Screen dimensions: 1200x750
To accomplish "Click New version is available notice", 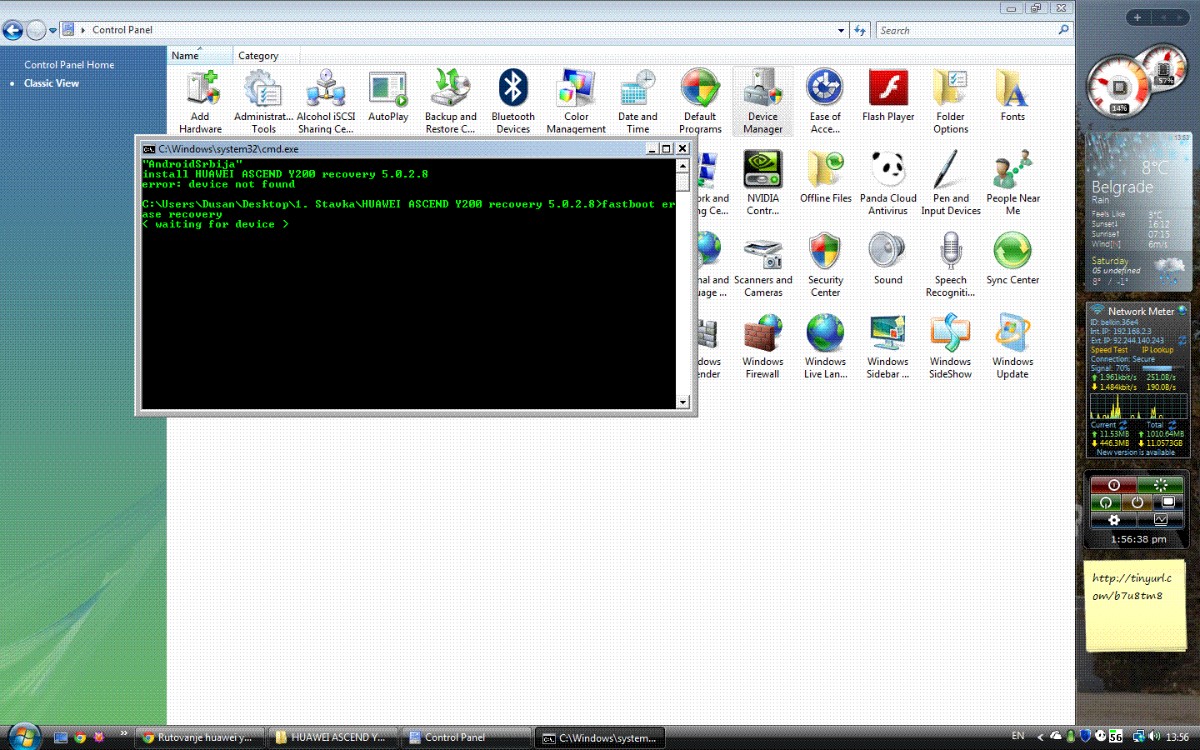I will click(1136, 453).
